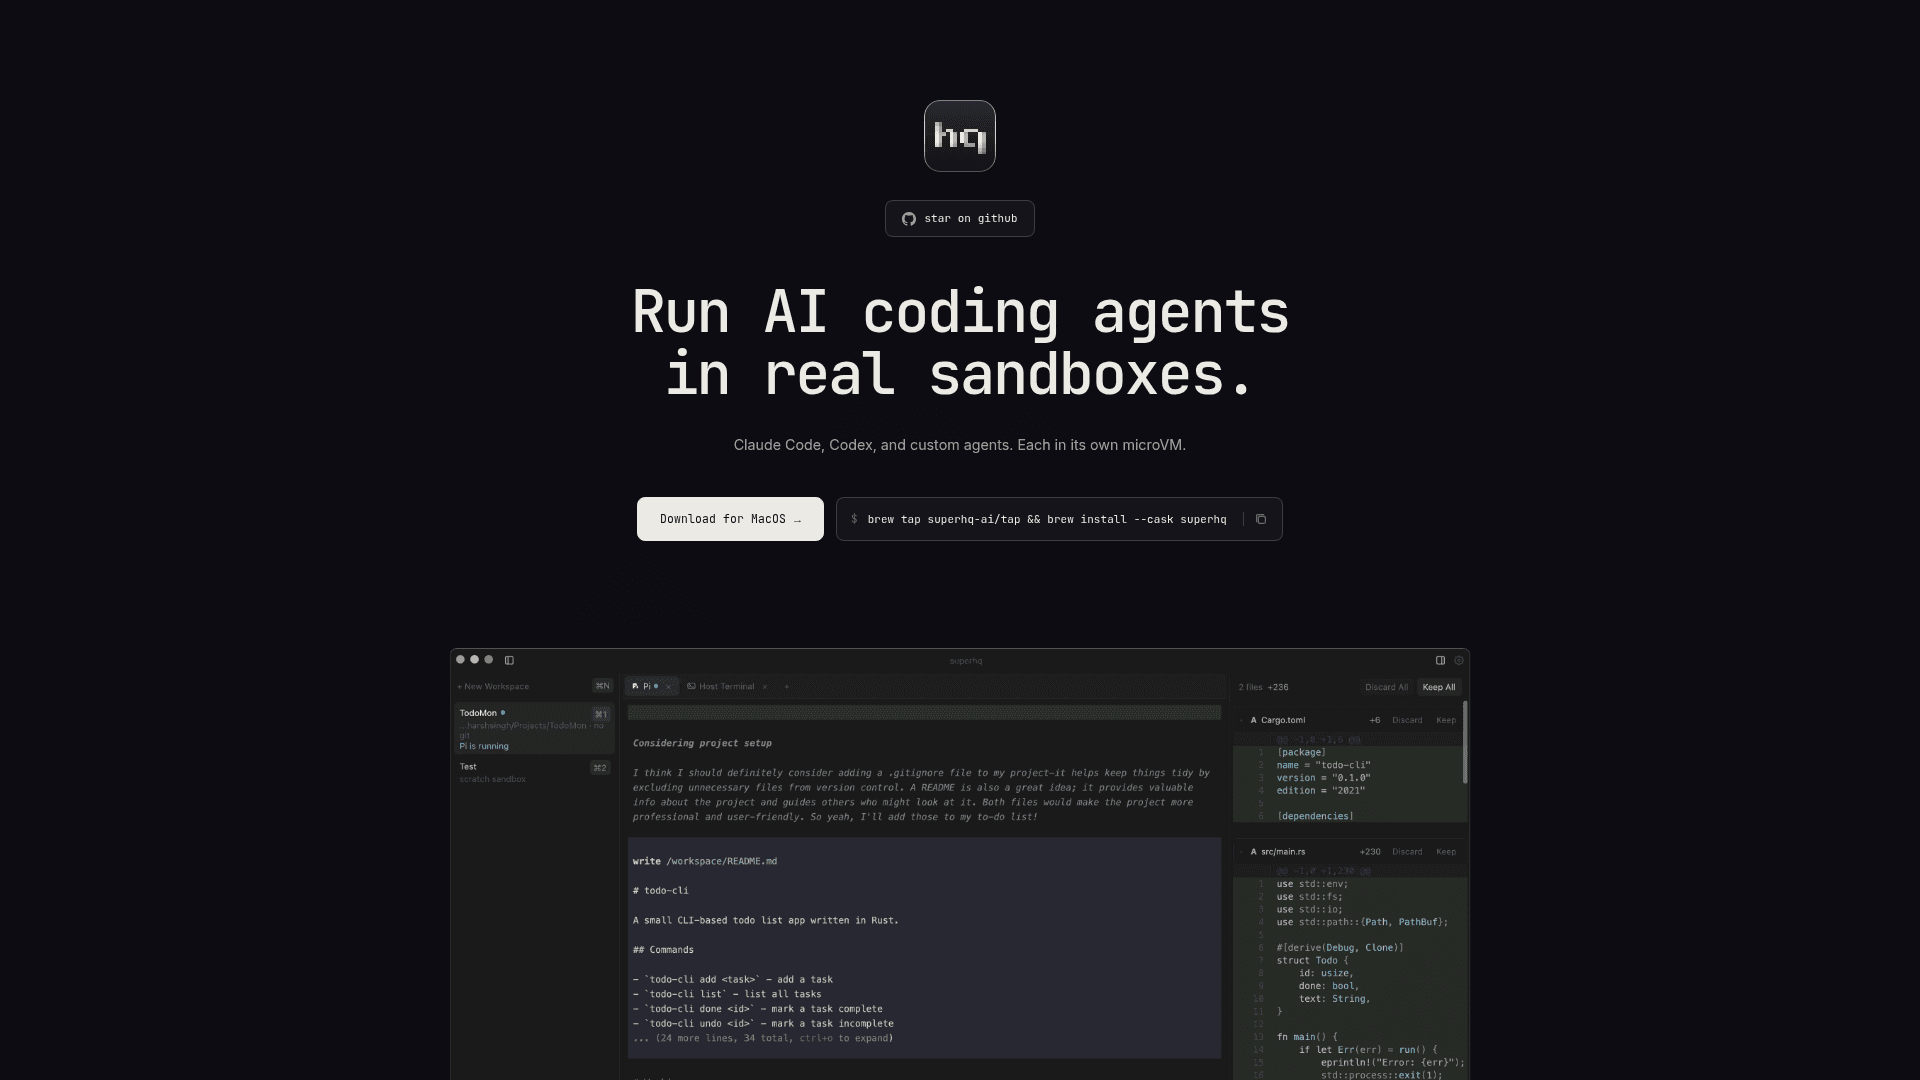
Task: Add a new tab with plus icon
Action: click(x=787, y=687)
